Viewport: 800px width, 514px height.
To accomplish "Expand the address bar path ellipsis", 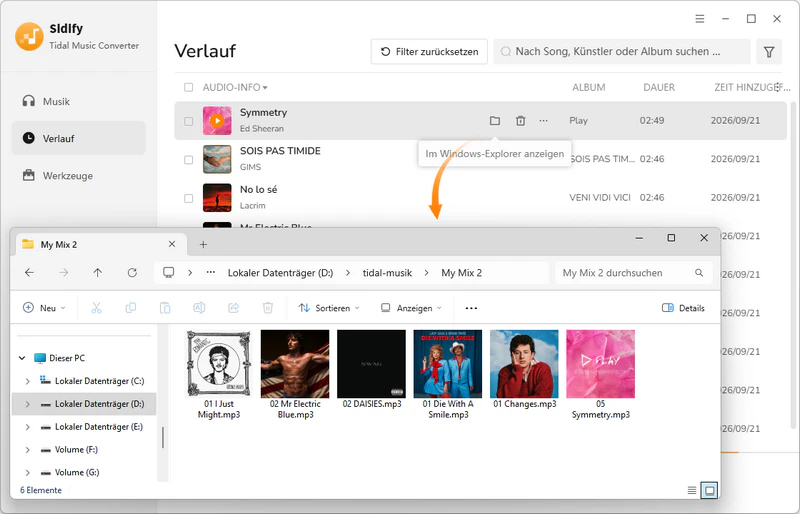I will pos(211,273).
